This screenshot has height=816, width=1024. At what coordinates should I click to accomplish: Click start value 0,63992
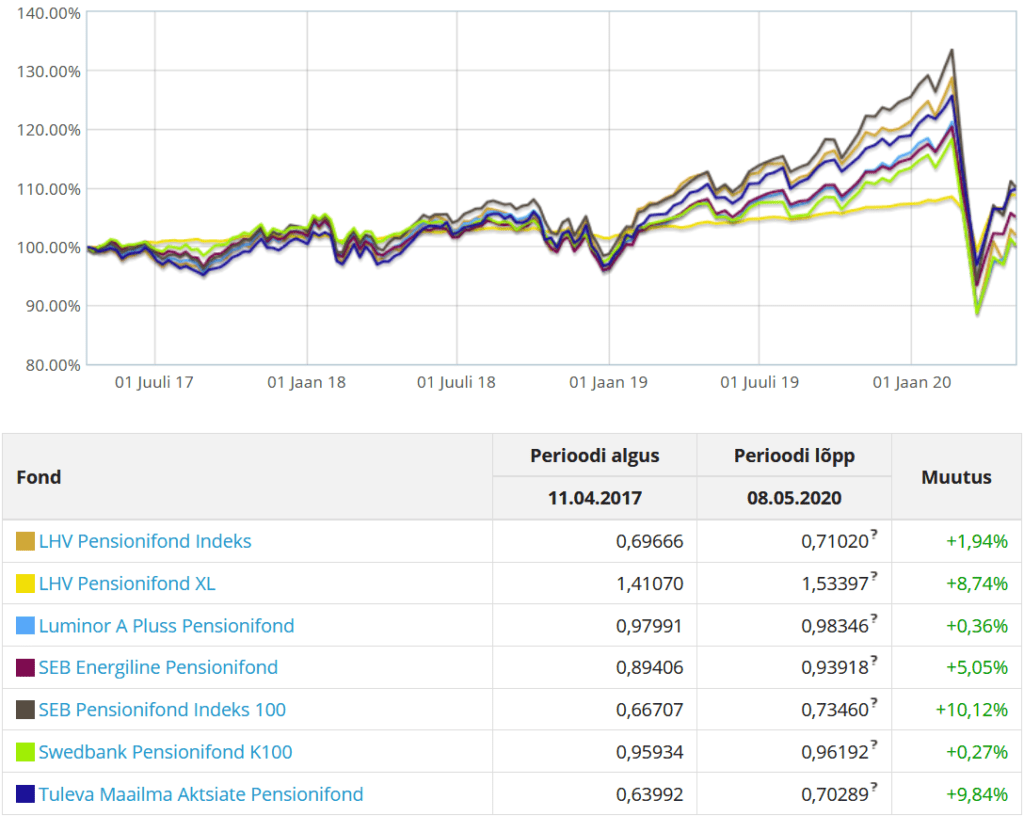point(649,794)
